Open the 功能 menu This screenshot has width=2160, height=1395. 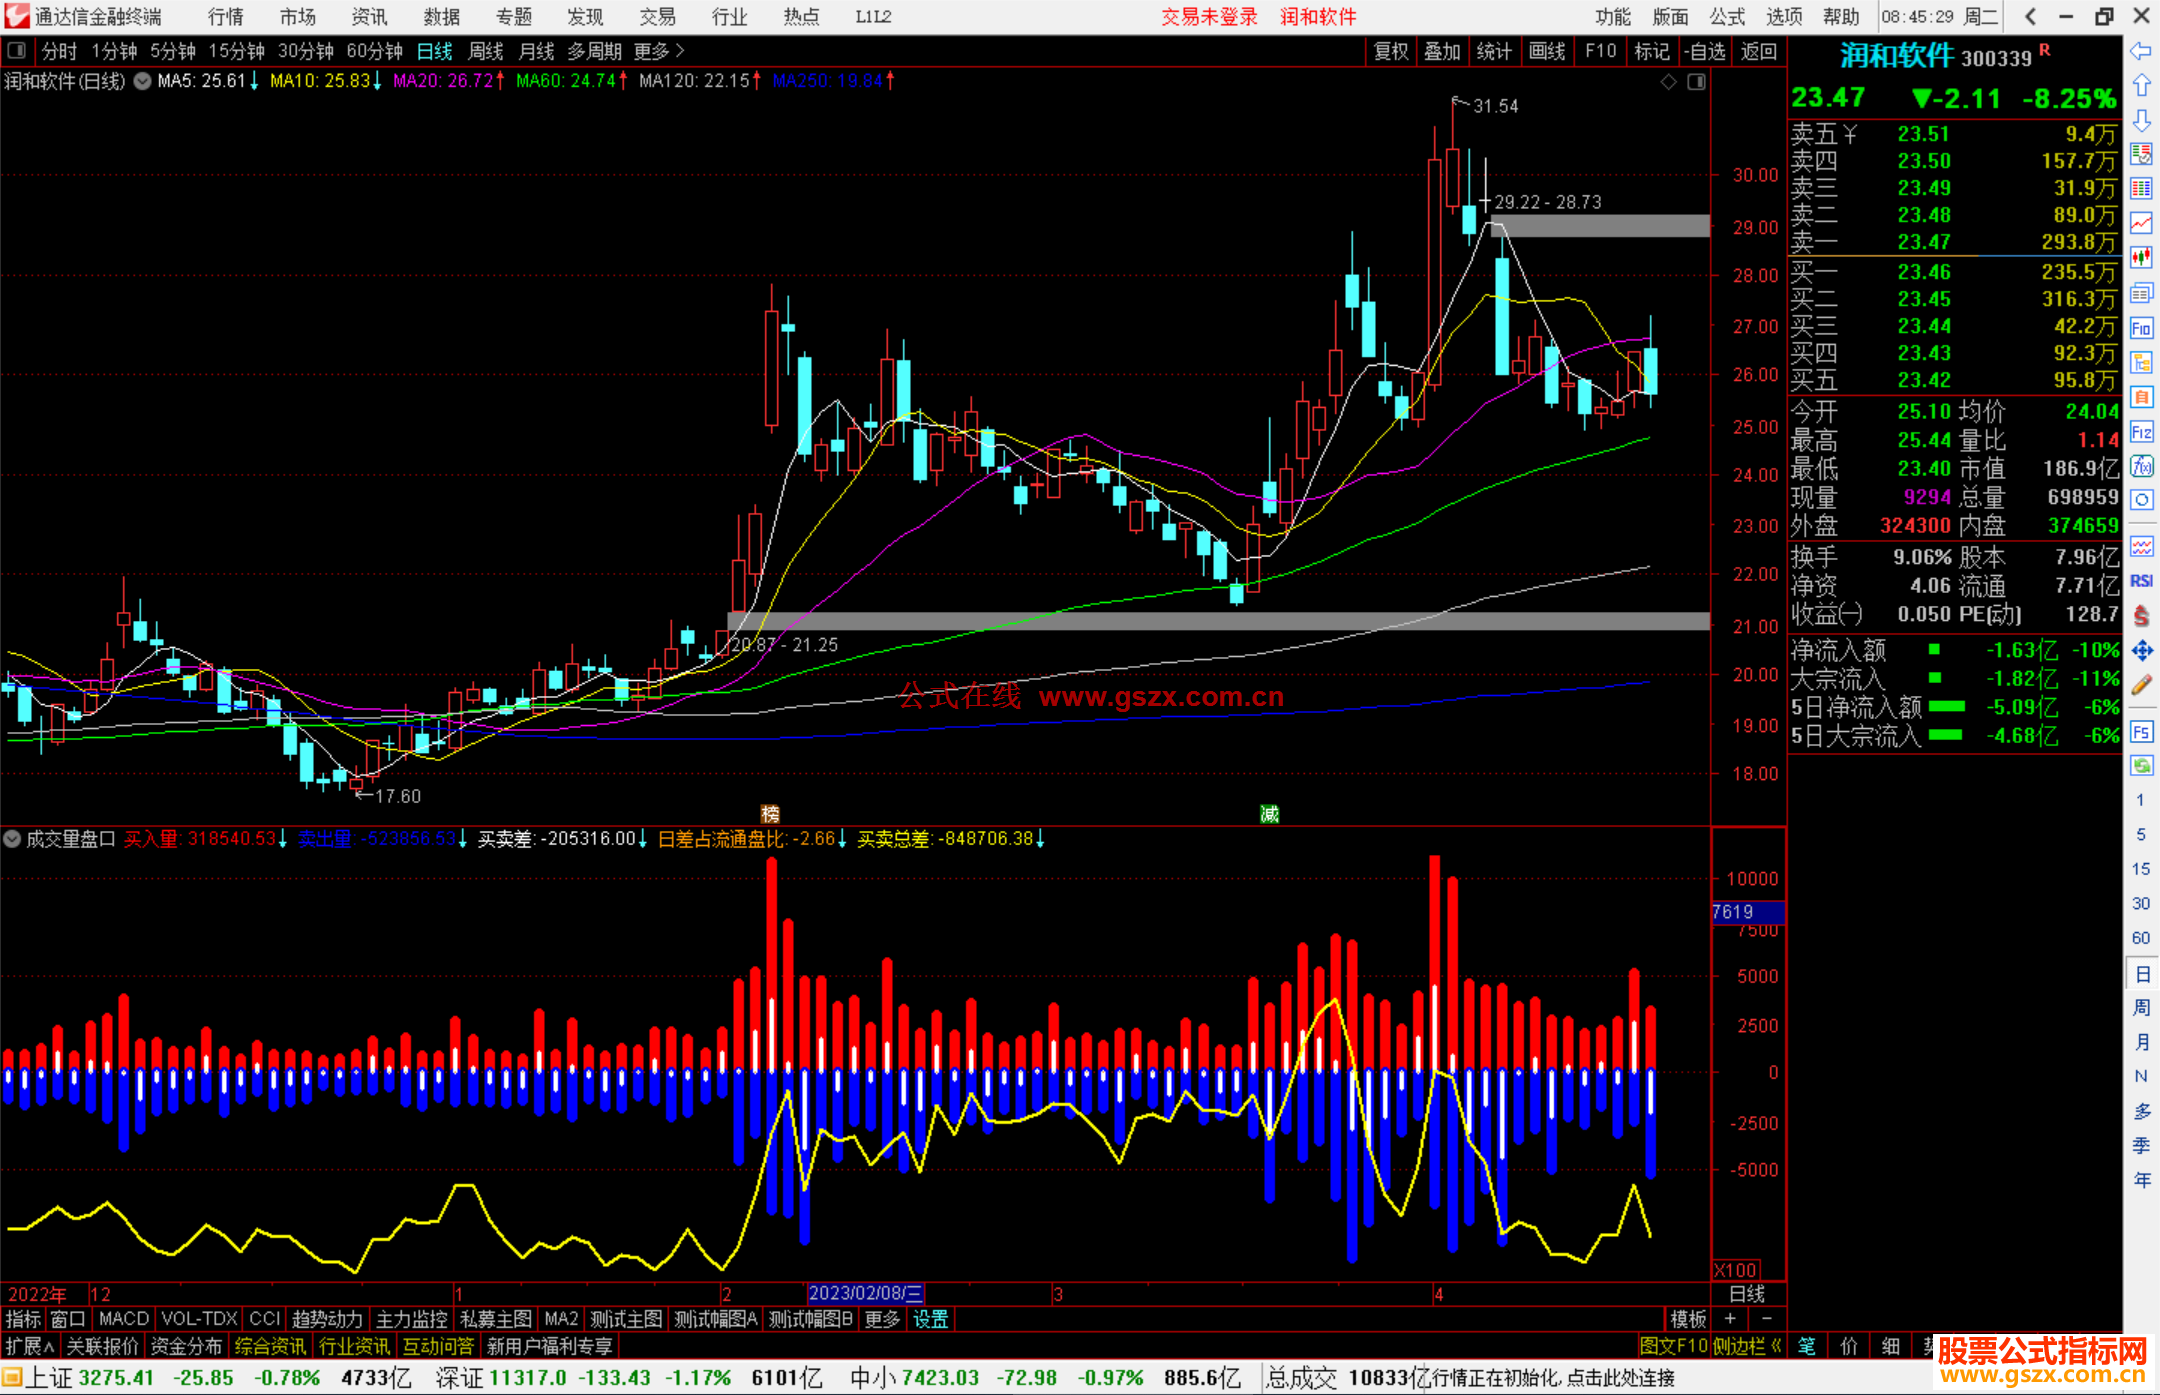click(x=1613, y=16)
